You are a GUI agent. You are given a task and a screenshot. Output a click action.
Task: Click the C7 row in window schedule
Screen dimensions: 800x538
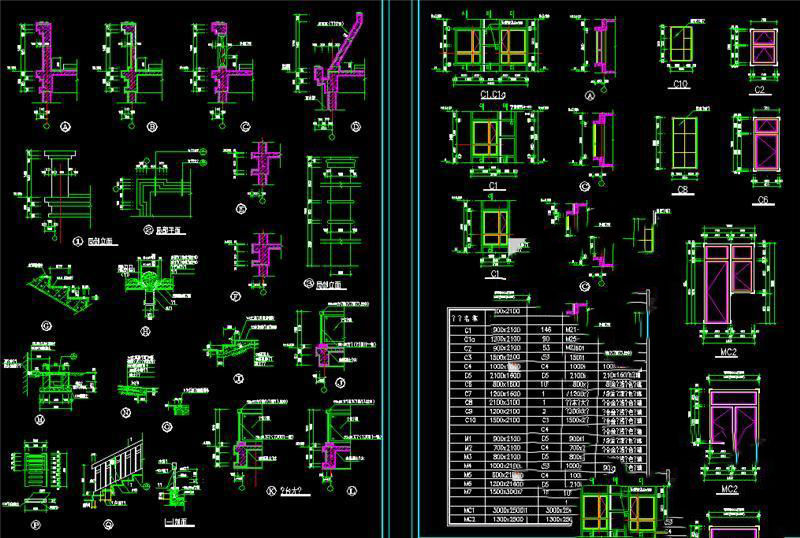tap(468, 395)
